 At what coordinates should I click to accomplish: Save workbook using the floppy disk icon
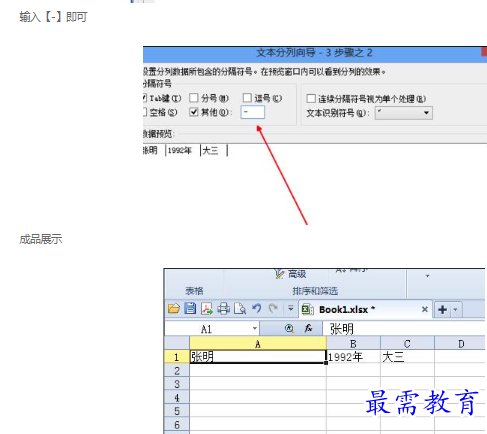[x=190, y=309]
